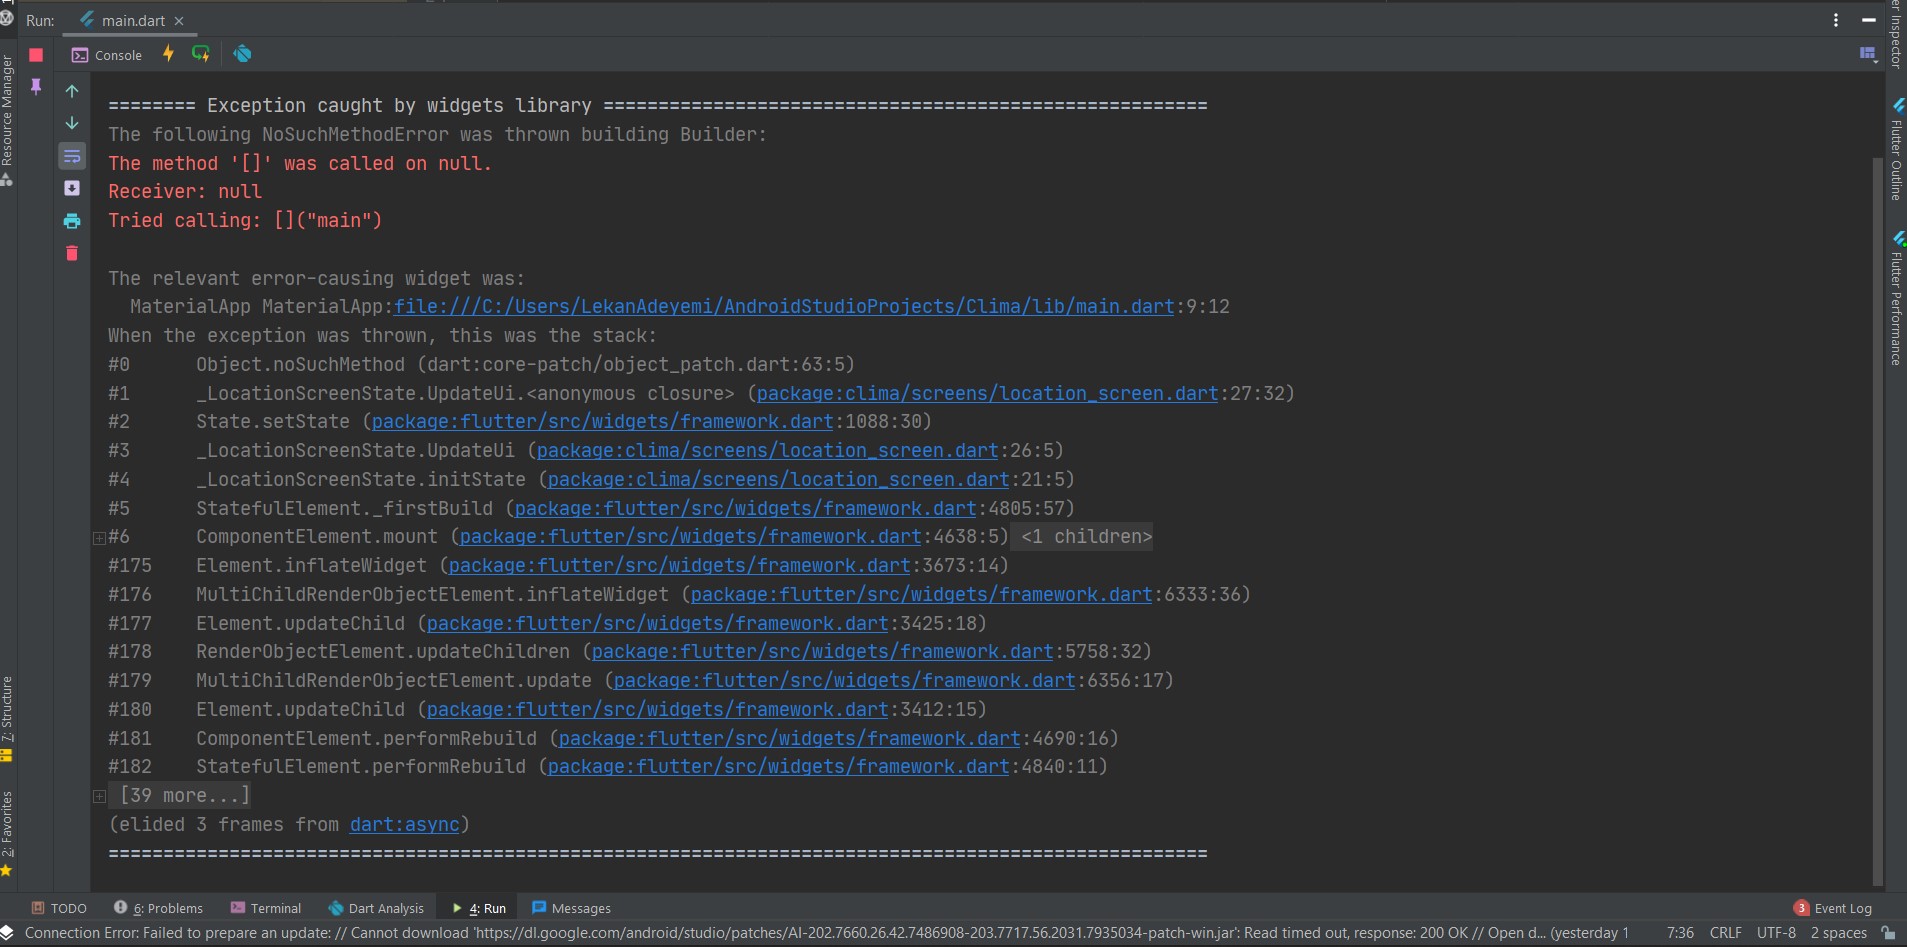The height and width of the screenshot is (947, 1907).
Task: Open the Event Log
Action: (x=1833, y=908)
